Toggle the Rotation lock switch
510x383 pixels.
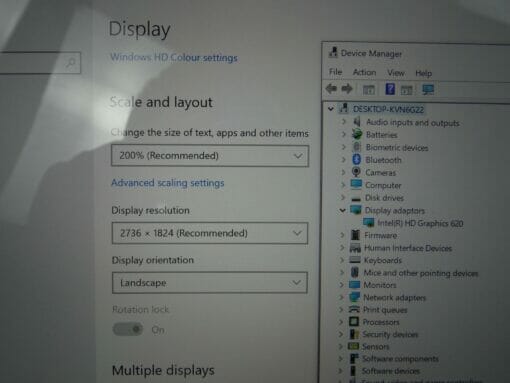coord(128,329)
